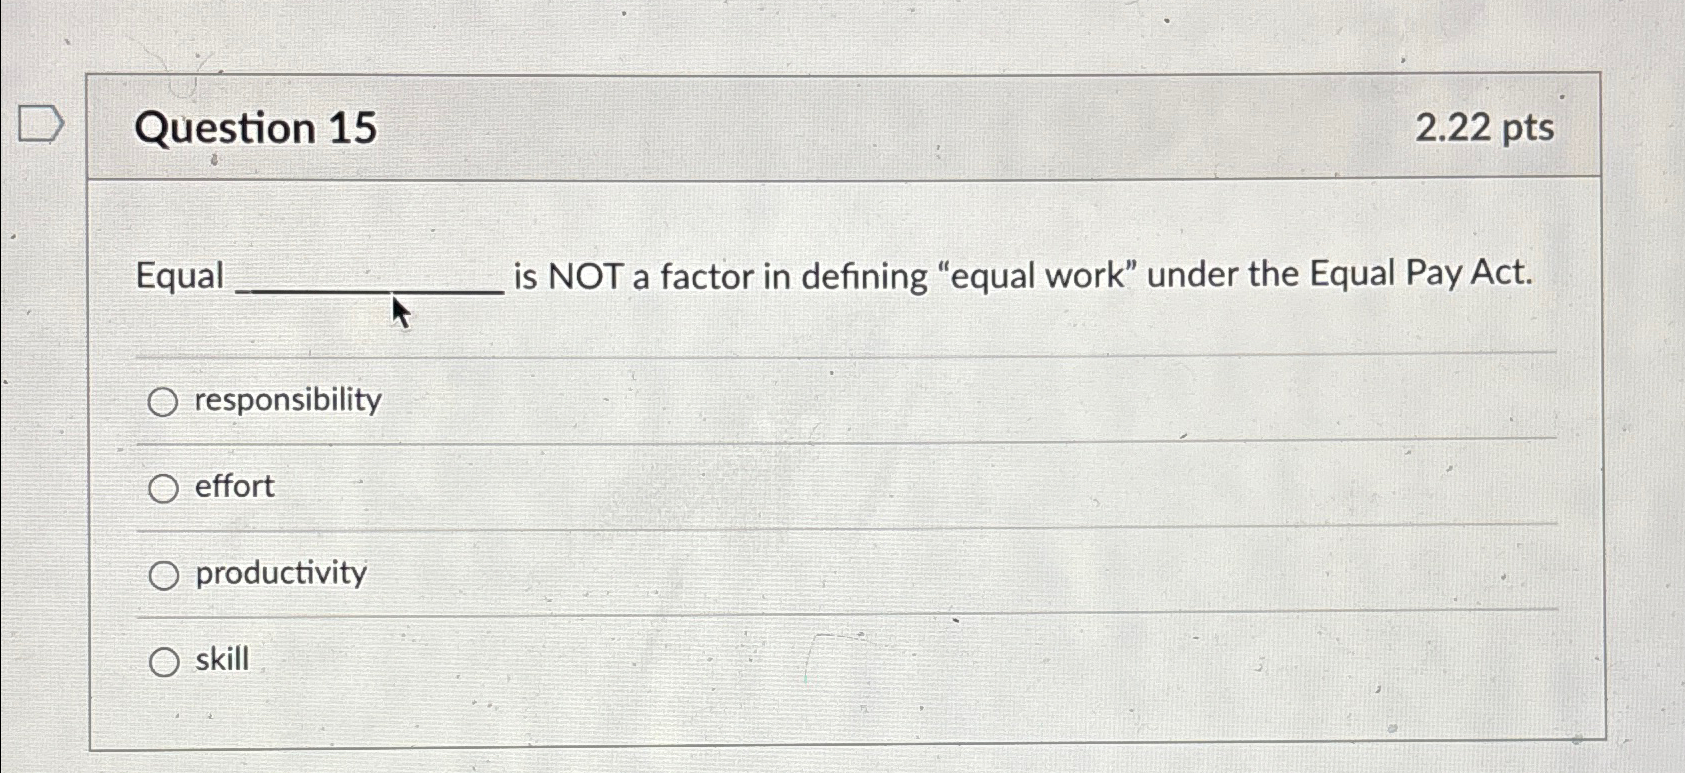Click the productivity answer text
The height and width of the screenshot is (773, 1685).
[280, 573]
